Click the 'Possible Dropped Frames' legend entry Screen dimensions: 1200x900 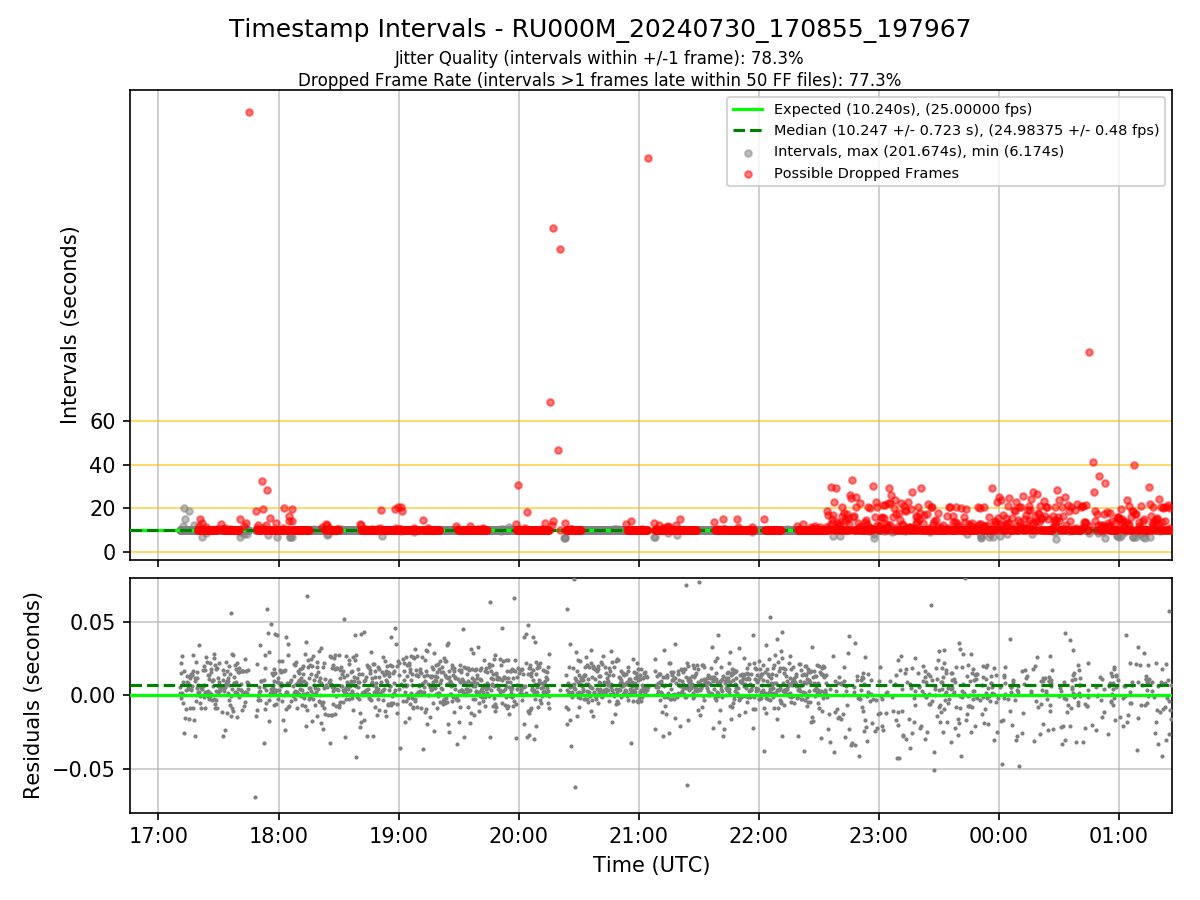click(866, 173)
